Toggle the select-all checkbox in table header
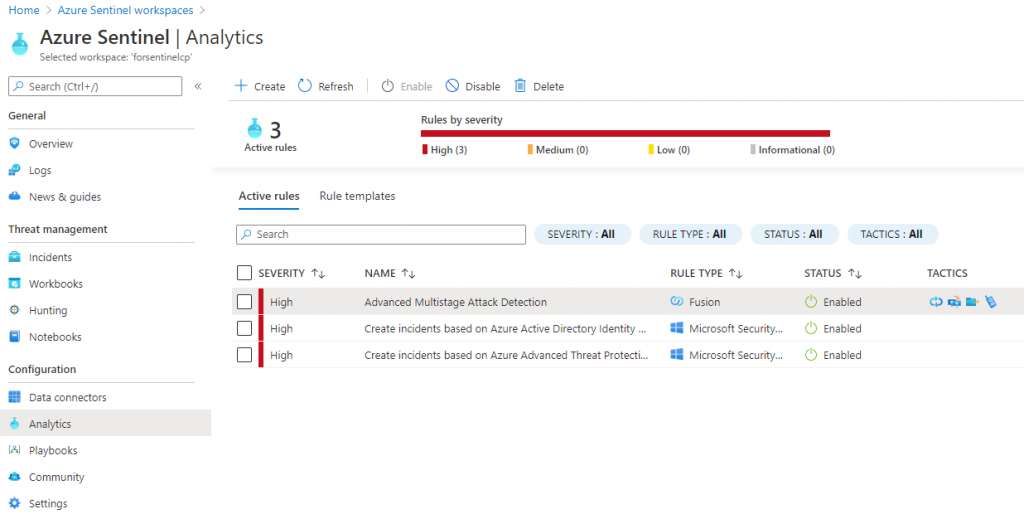This screenshot has height=514, width=1024. coord(244,273)
